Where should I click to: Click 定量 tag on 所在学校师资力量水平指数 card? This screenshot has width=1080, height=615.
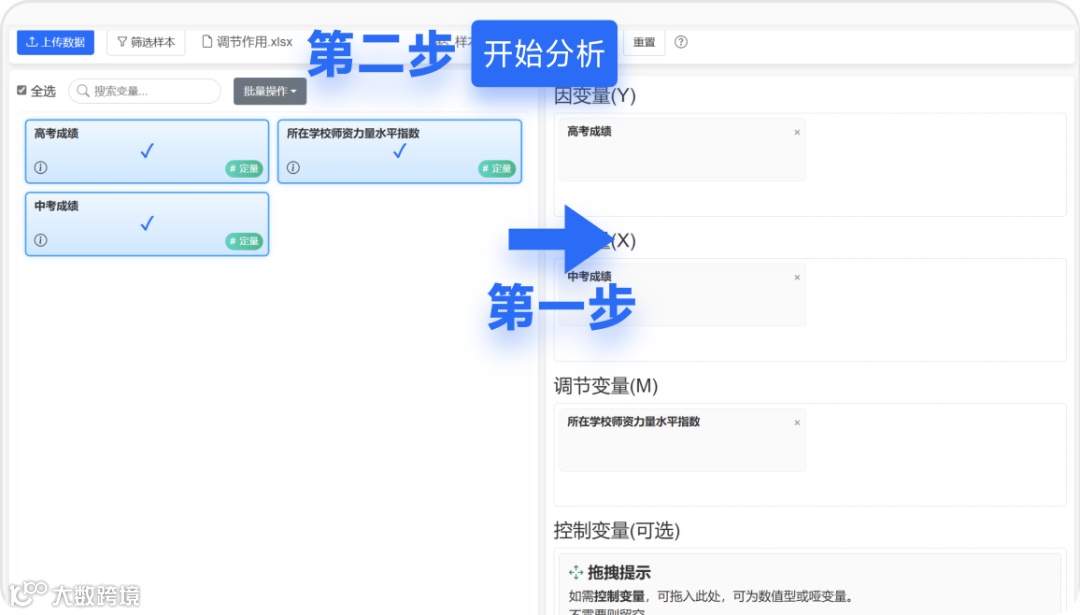click(x=497, y=169)
